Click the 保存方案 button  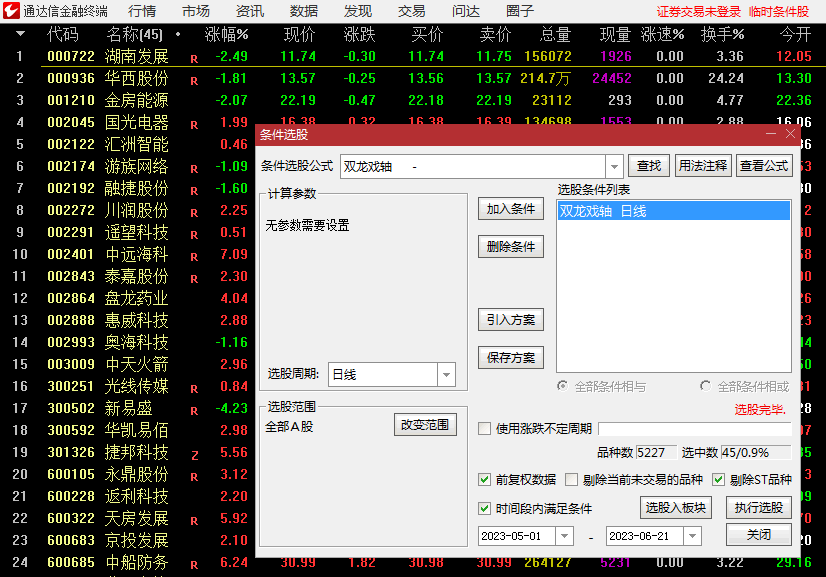point(510,358)
